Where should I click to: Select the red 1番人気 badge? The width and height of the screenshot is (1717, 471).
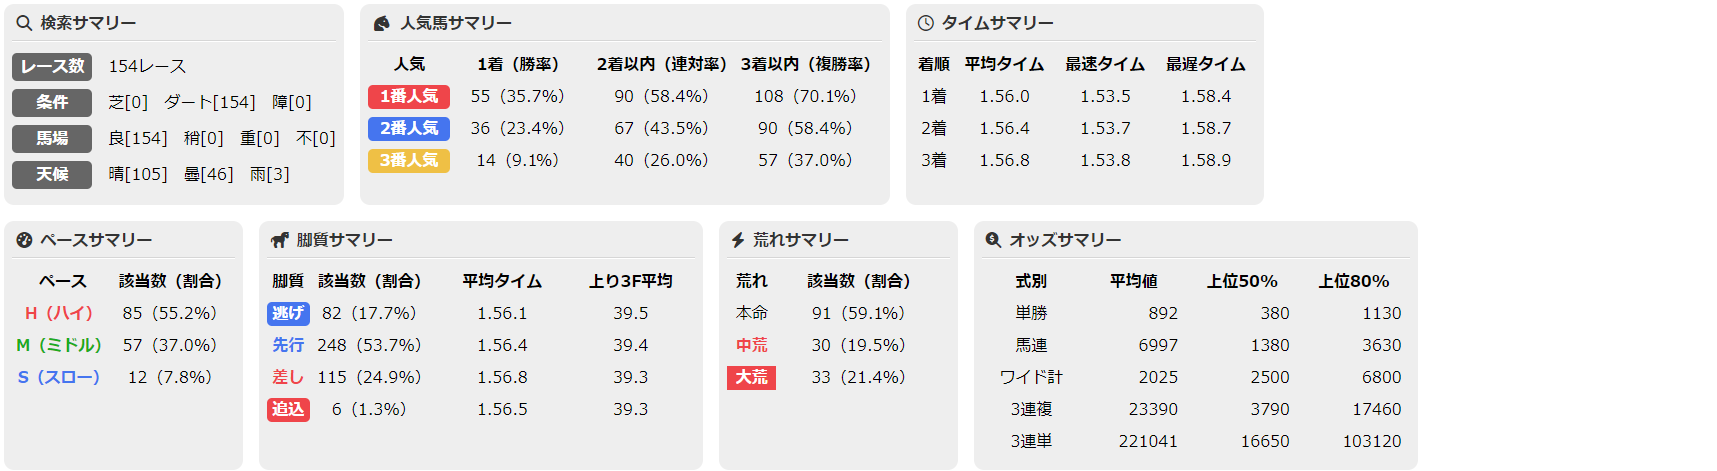click(x=409, y=96)
